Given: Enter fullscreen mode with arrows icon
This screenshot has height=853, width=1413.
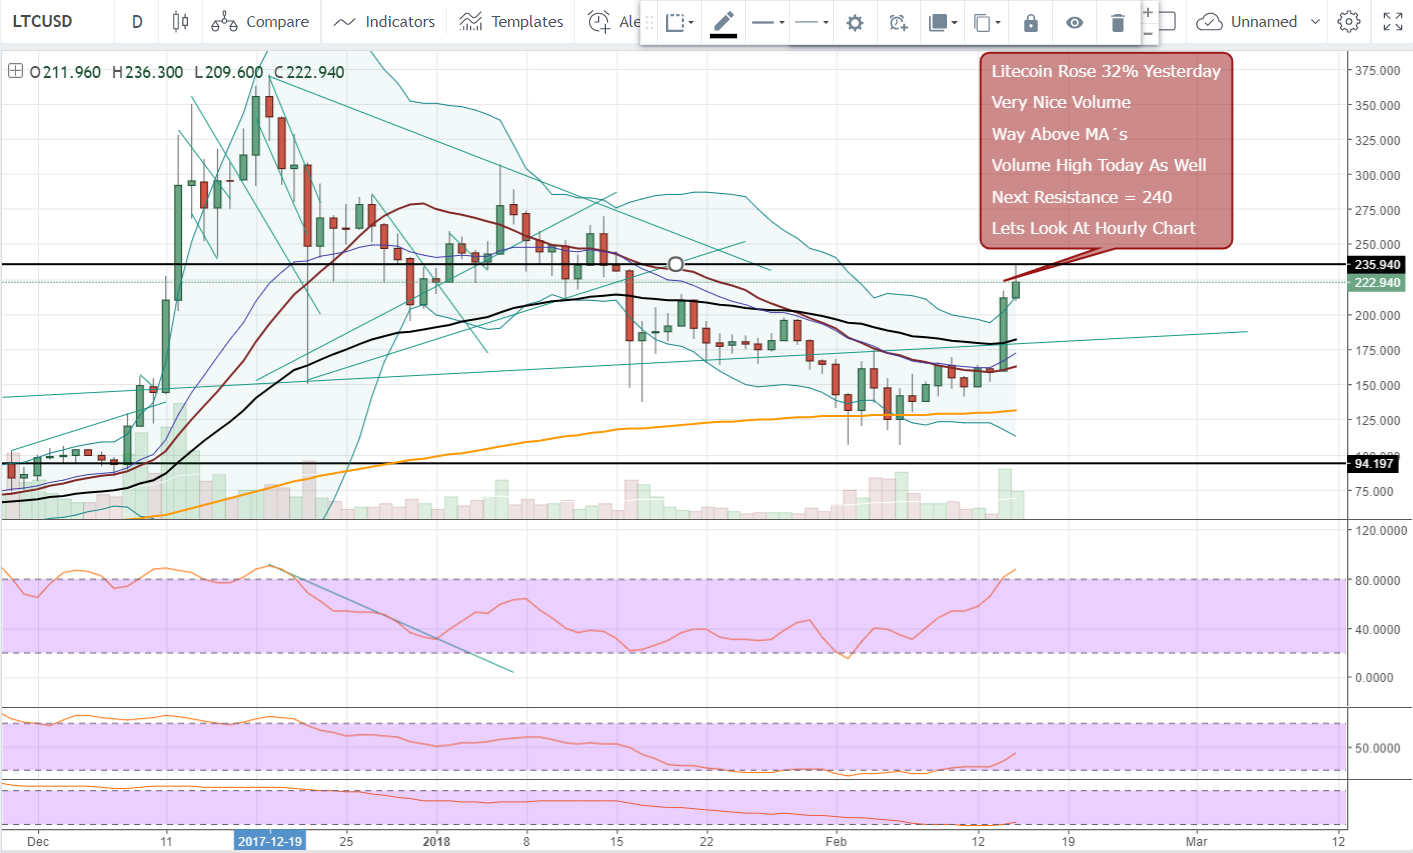Looking at the screenshot, I should click(x=1392, y=21).
